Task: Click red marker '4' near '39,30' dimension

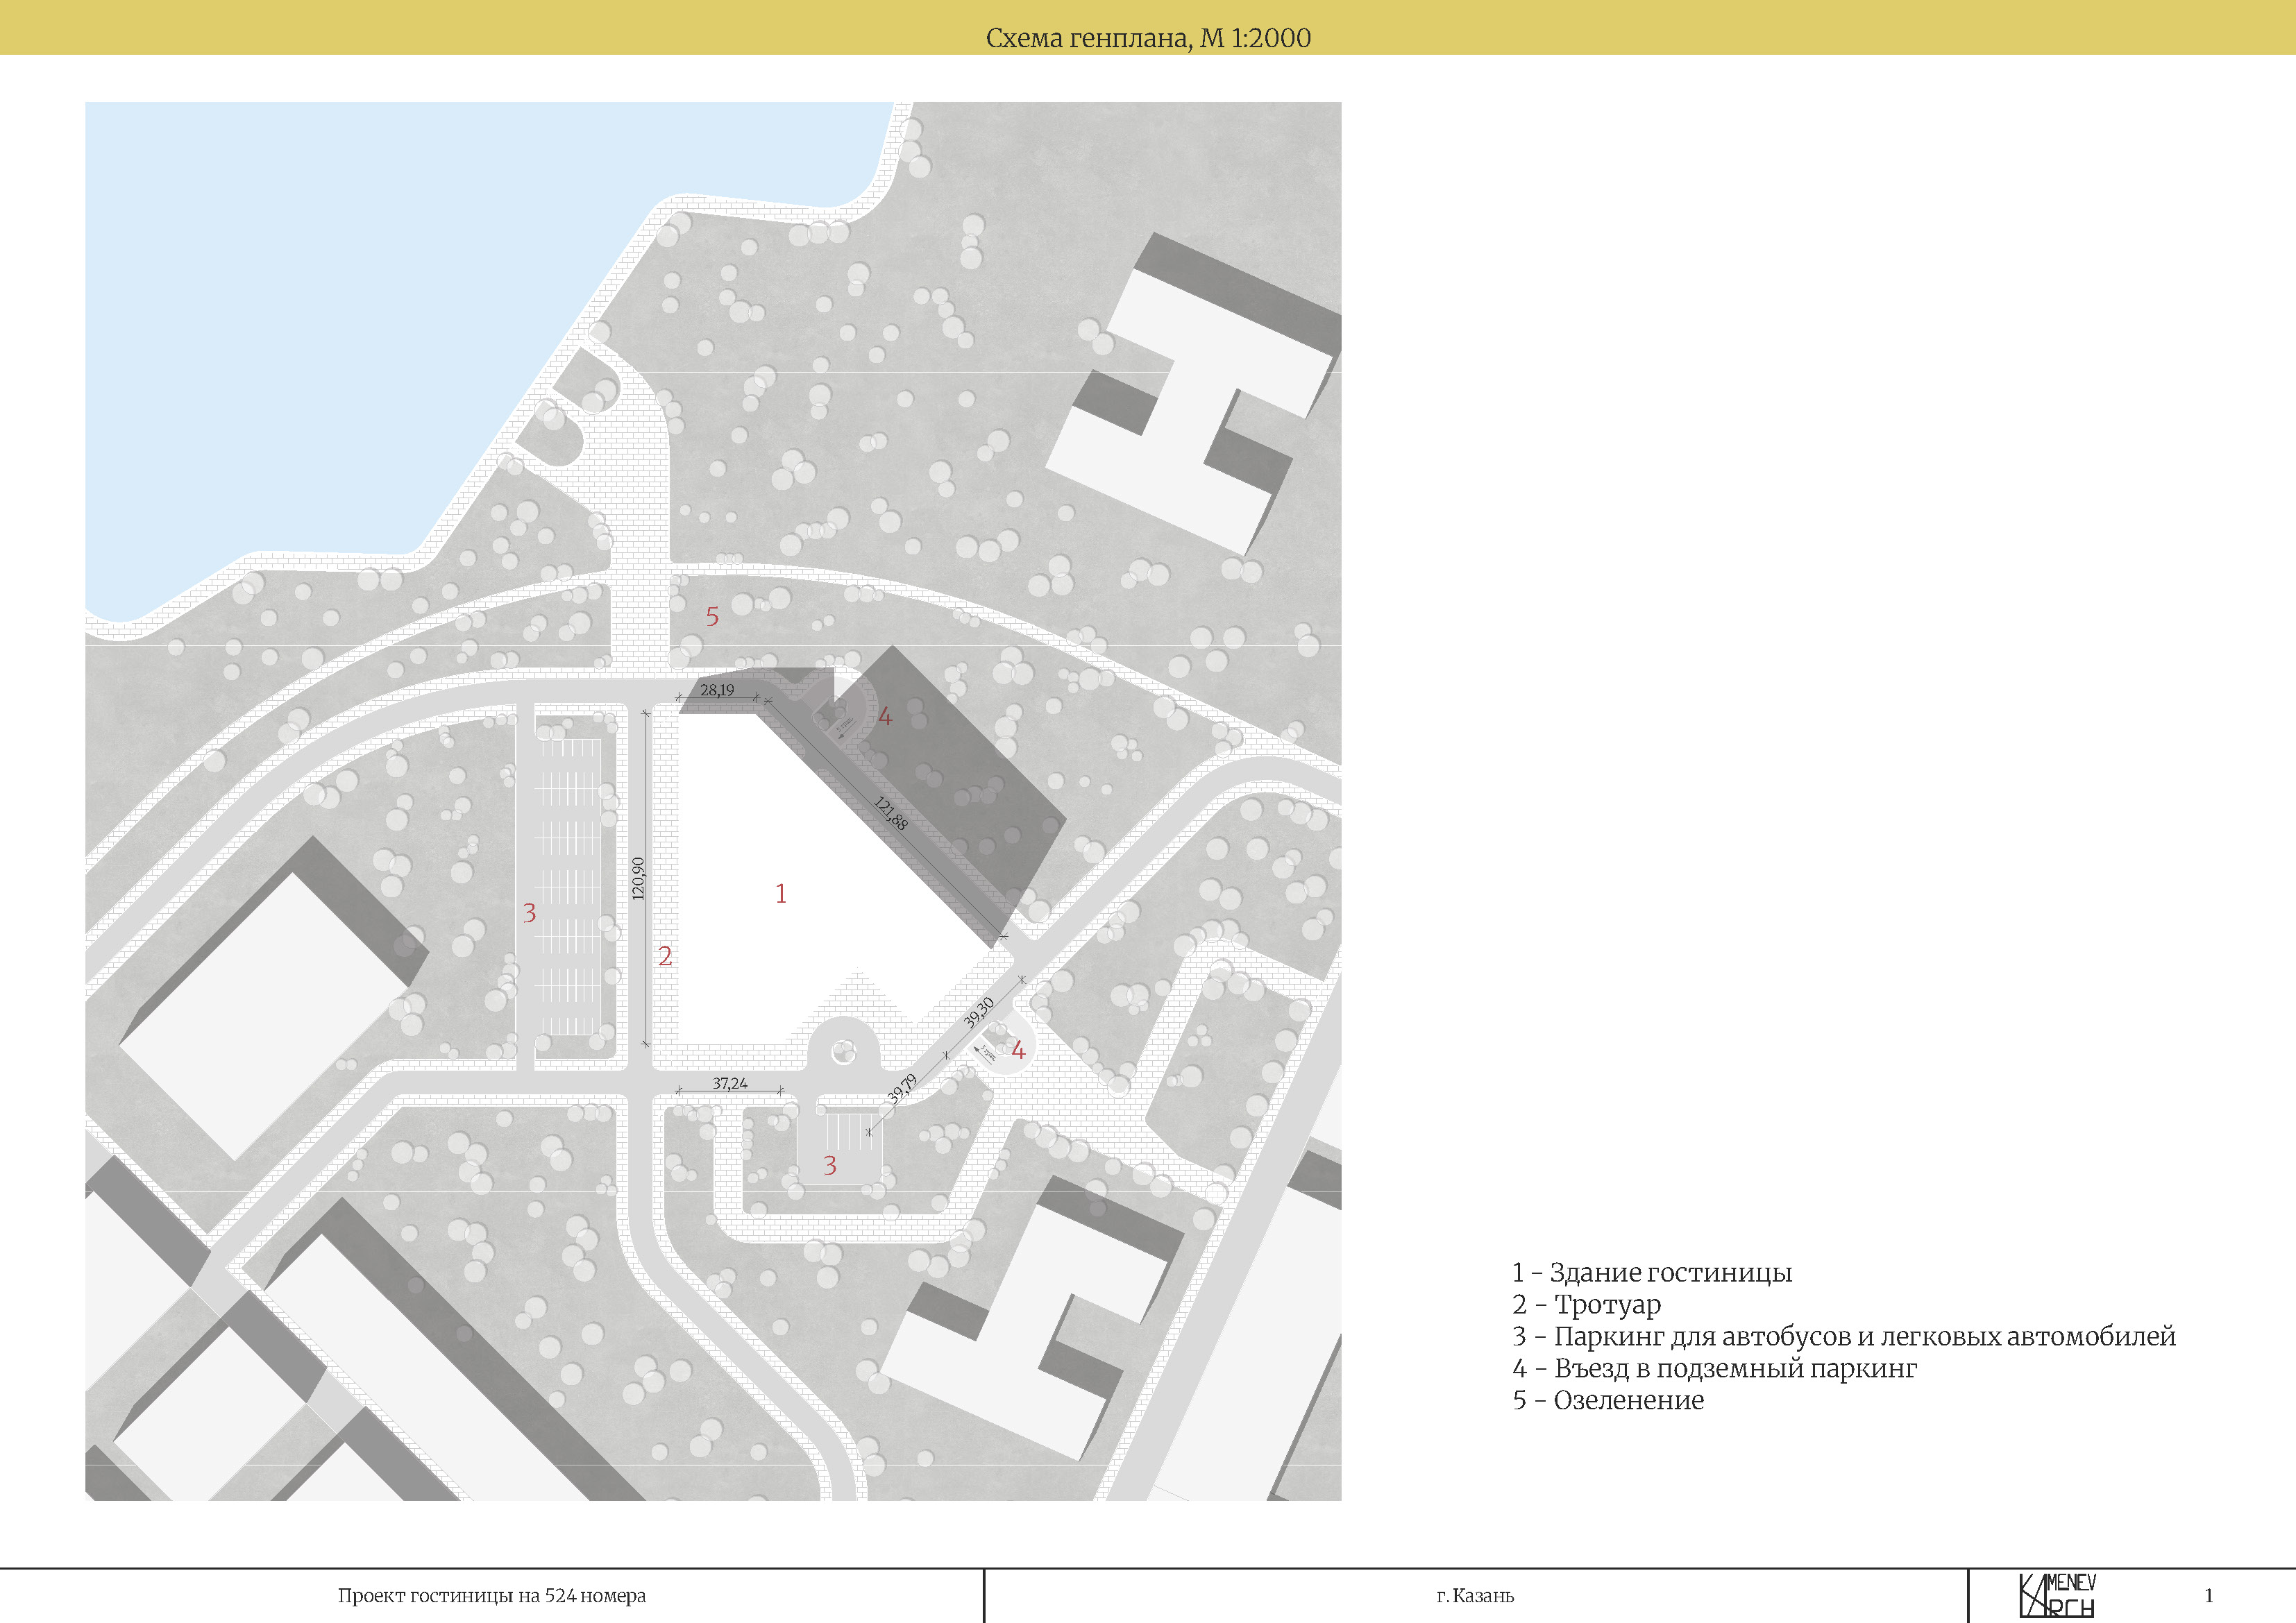Action: pyautogui.click(x=1018, y=1050)
